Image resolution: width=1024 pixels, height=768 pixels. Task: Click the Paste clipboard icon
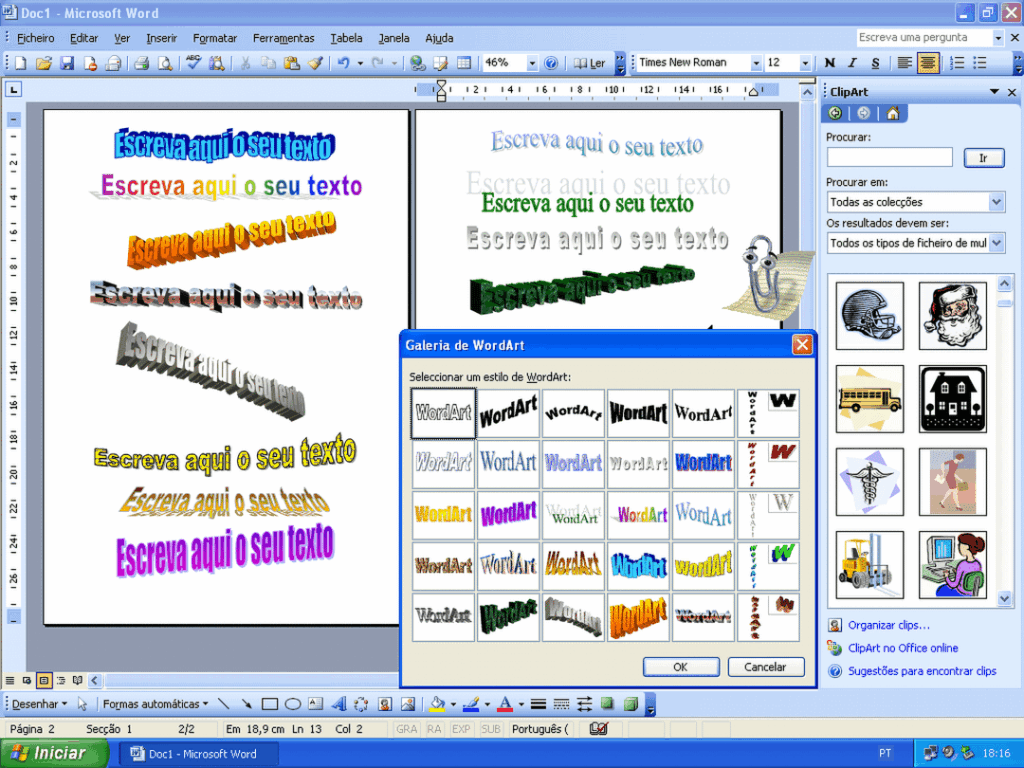[x=292, y=63]
